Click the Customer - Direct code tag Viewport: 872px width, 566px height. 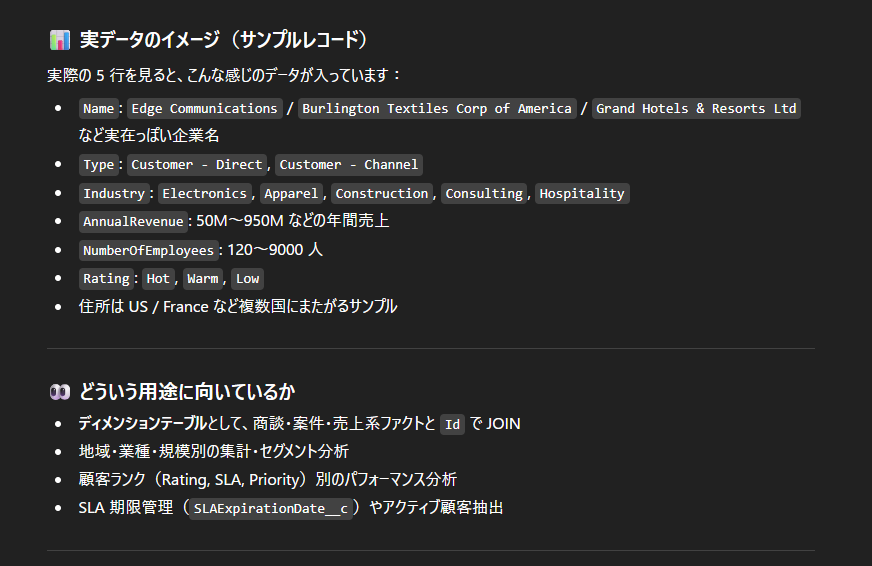[x=197, y=165]
